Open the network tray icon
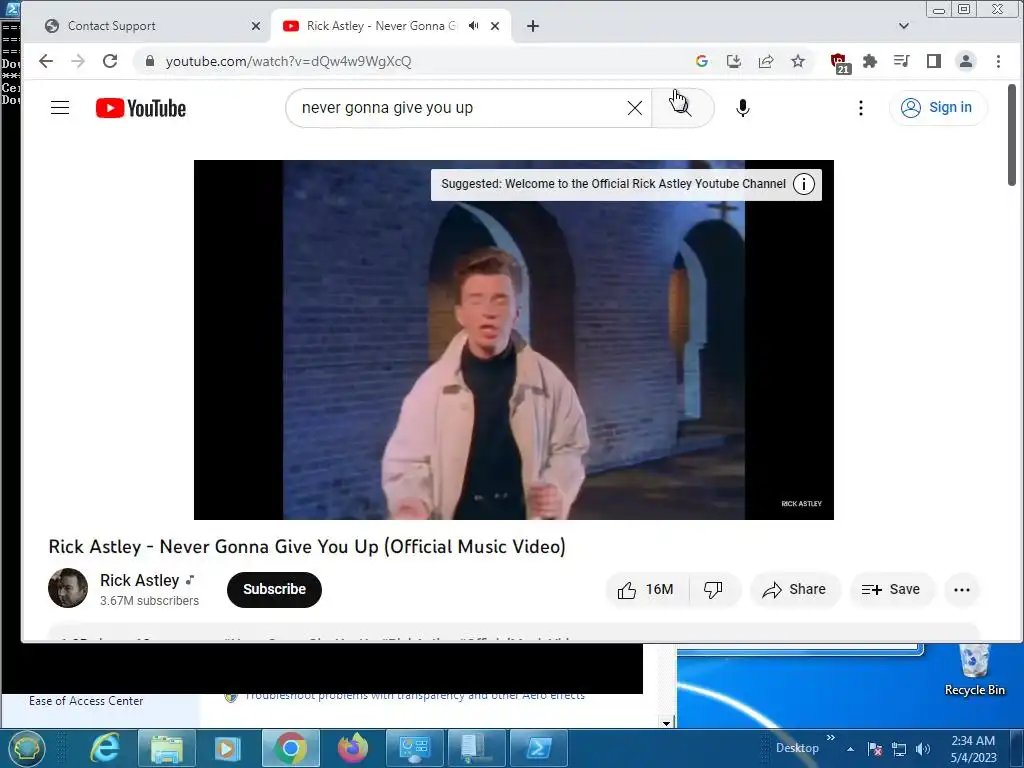 tap(899, 749)
